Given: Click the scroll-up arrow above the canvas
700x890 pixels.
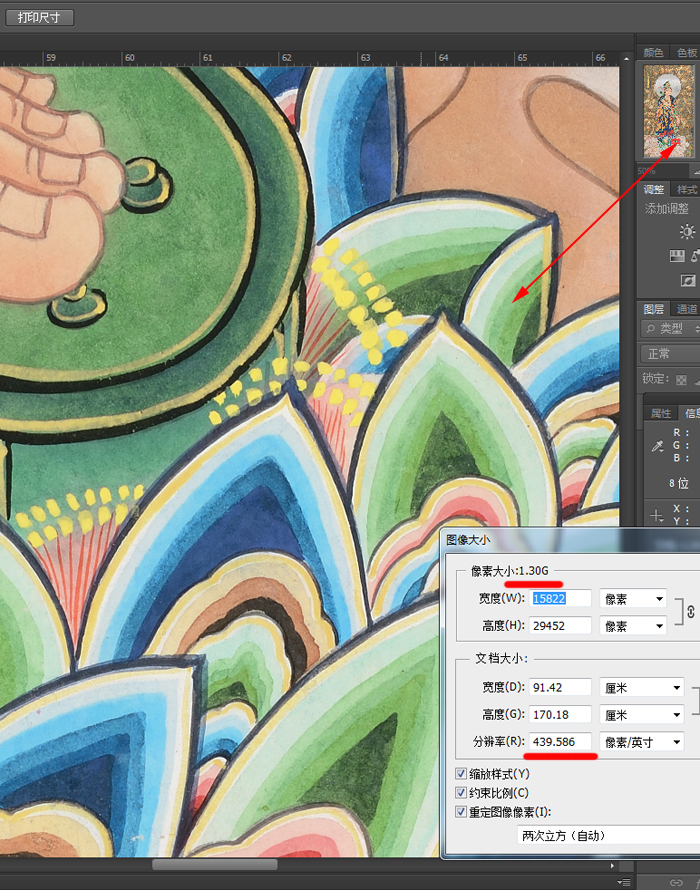Looking at the screenshot, I should (626, 58).
